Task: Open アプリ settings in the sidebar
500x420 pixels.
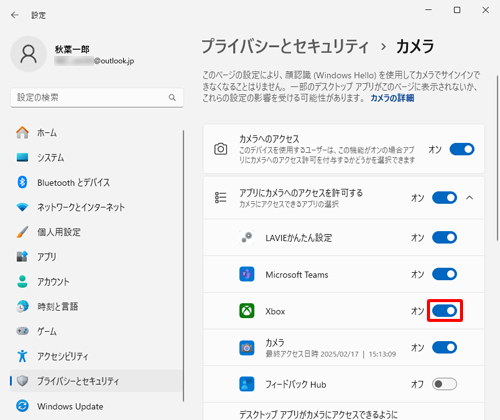Action: pos(97,257)
